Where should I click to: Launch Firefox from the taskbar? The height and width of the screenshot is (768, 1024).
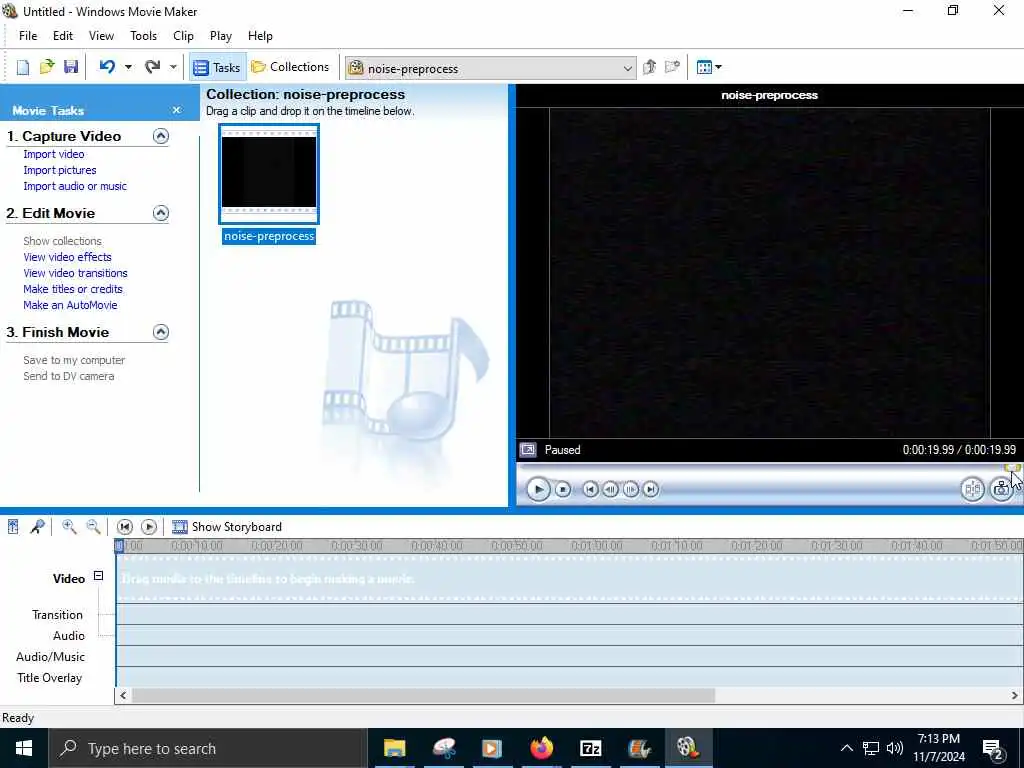point(541,748)
